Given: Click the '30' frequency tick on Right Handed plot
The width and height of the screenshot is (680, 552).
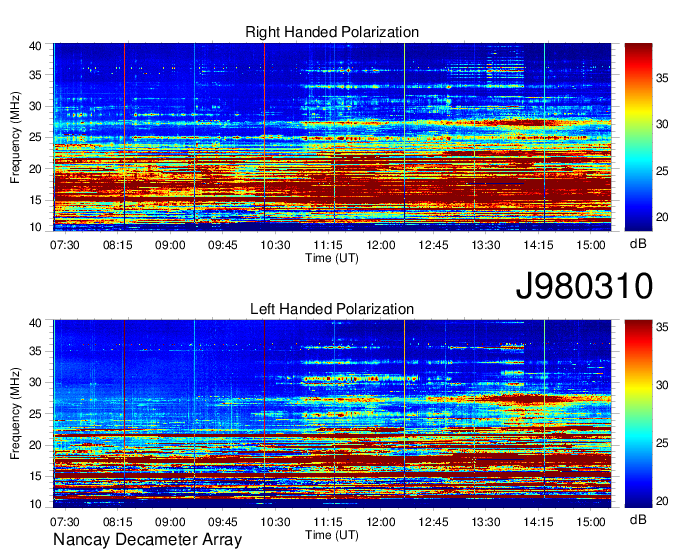Looking at the screenshot, I should (36, 107).
